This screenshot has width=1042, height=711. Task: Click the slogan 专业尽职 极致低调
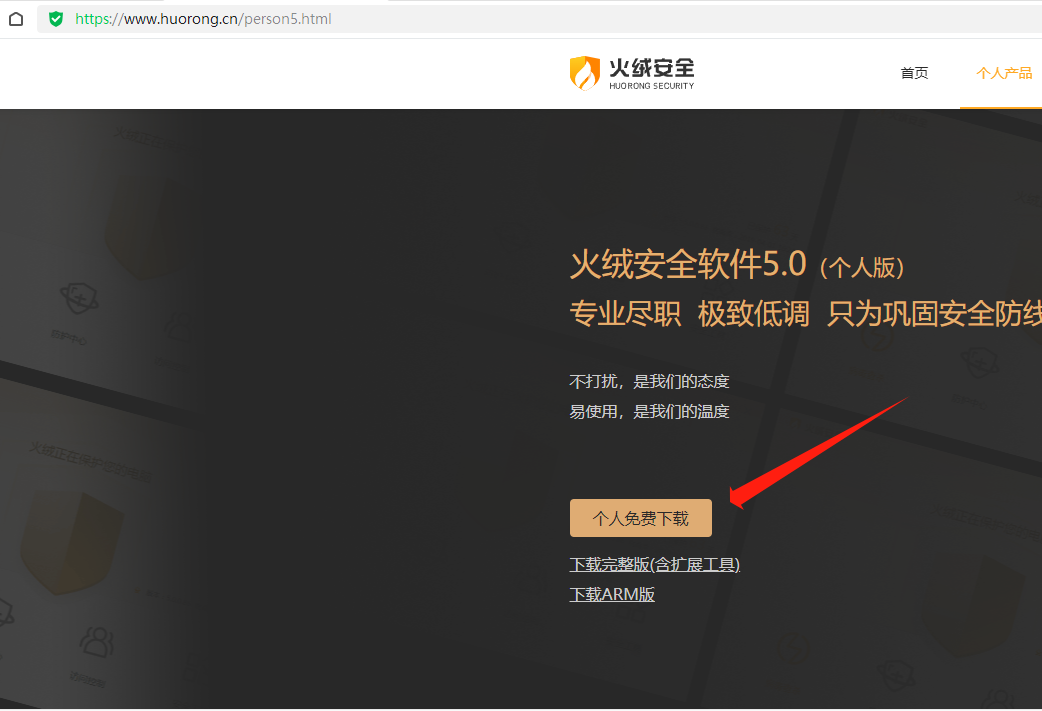tap(689, 314)
